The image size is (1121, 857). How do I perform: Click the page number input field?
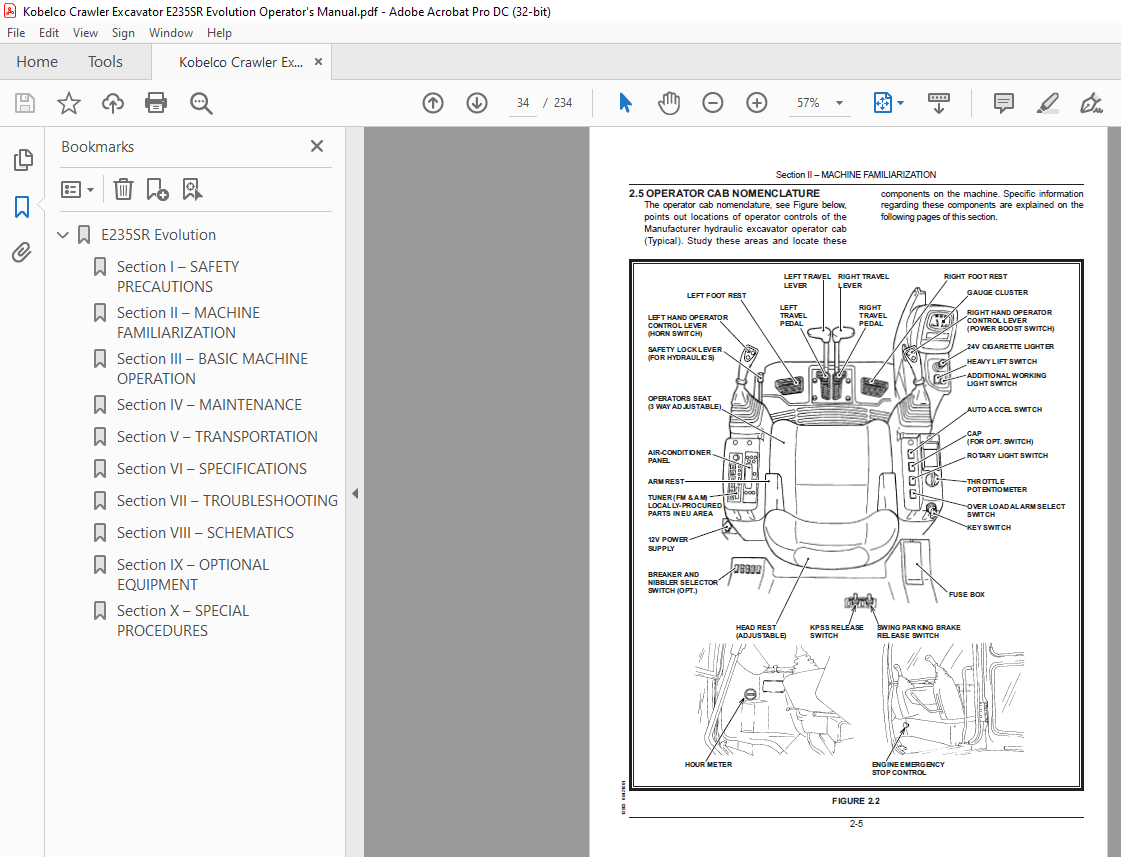coord(523,103)
